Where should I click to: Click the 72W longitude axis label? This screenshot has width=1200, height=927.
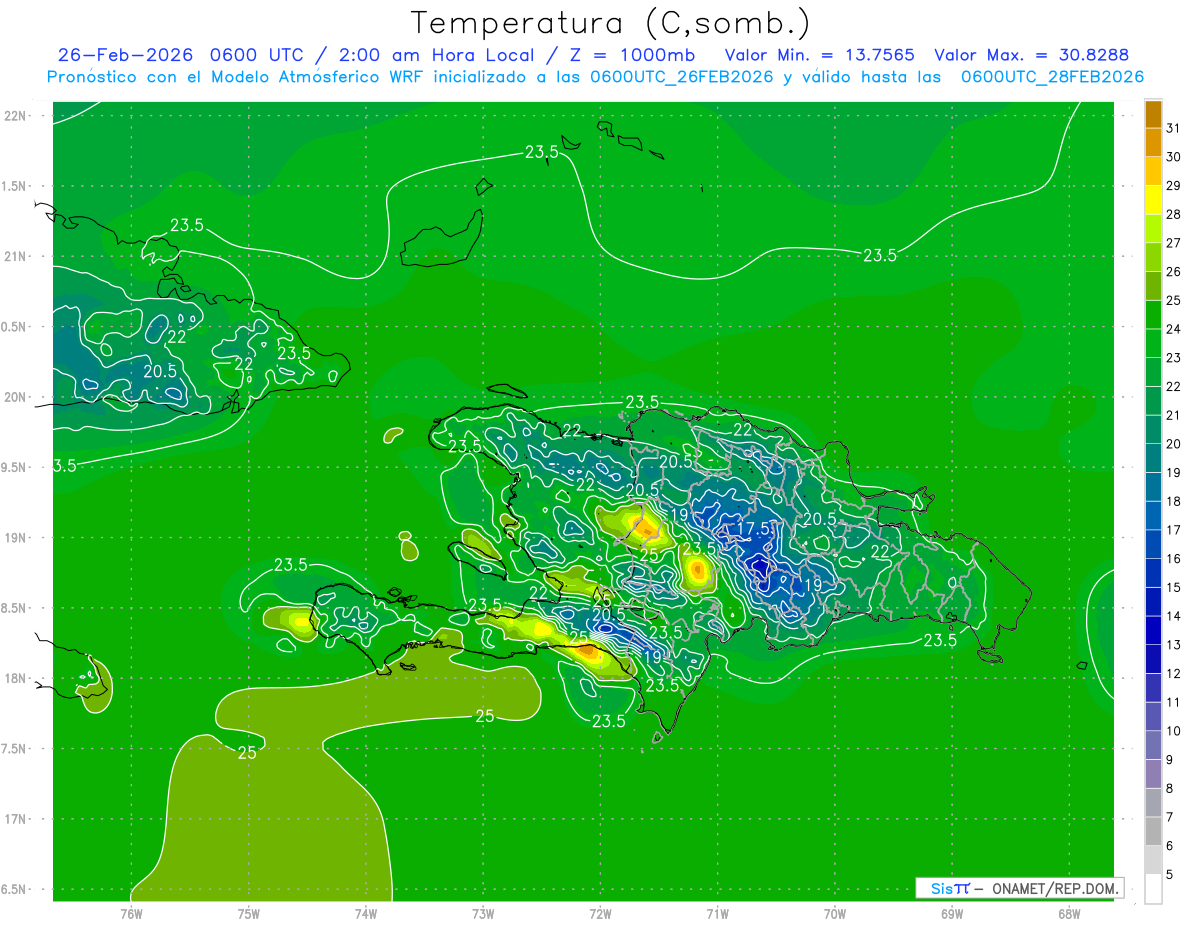[x=600, y=914]
